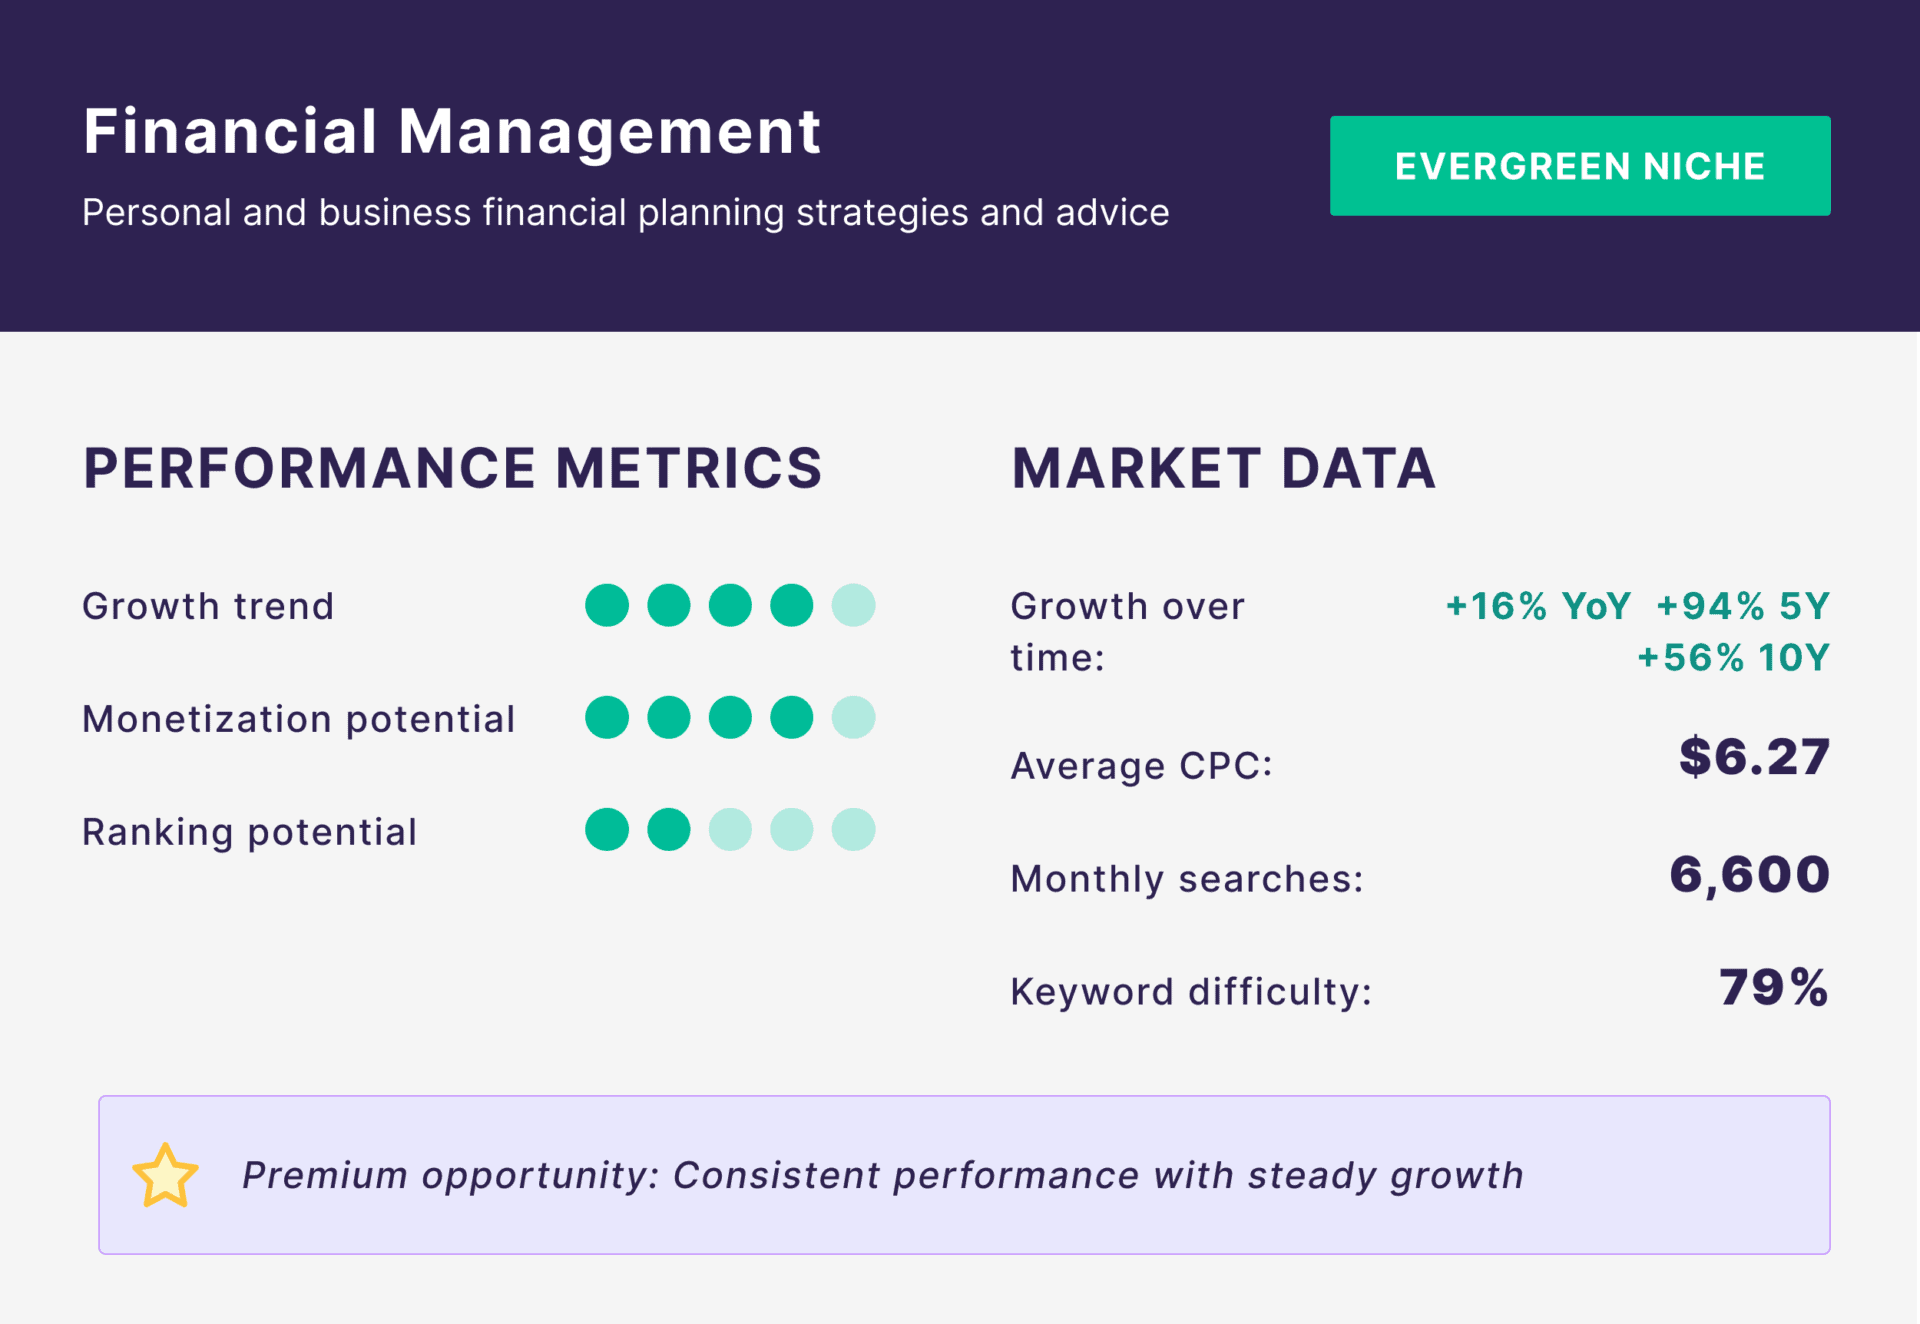Click the second Ranking potential dot
Screen dimensions: 1920x1324
click(x=668, y=830)
